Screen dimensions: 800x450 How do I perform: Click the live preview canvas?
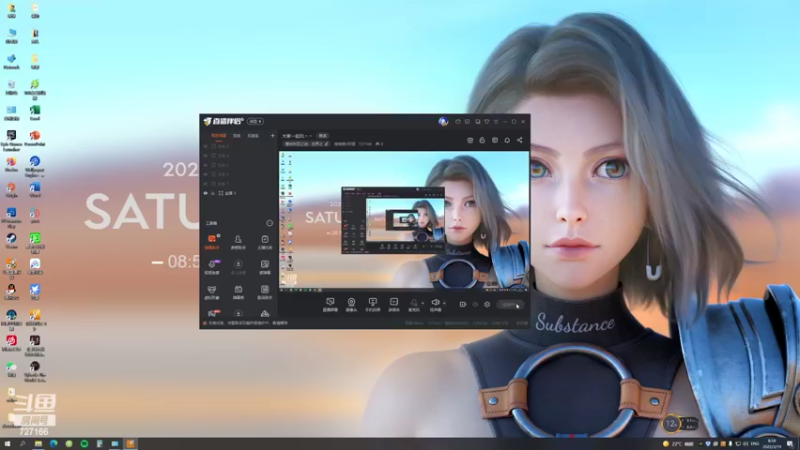pyautogui.click(x=404, y=222)
